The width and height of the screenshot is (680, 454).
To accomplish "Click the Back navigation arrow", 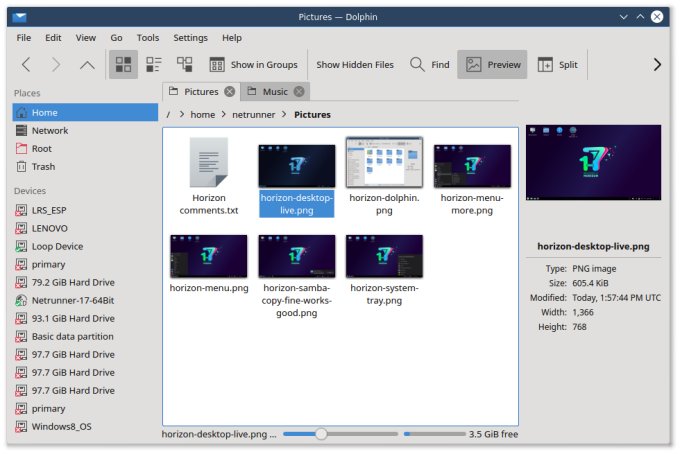I will click(x=27, y=64).
